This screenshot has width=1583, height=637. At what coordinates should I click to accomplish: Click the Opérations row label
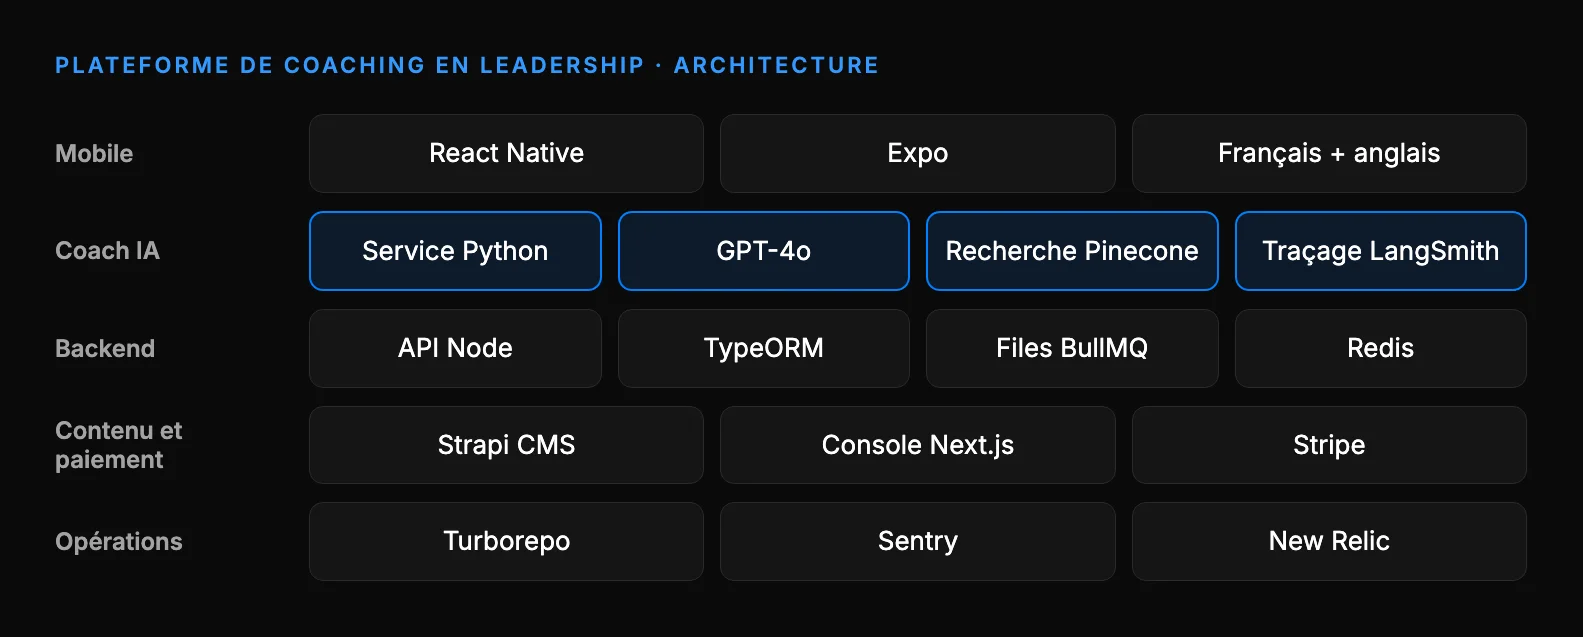tap(119, 542)
